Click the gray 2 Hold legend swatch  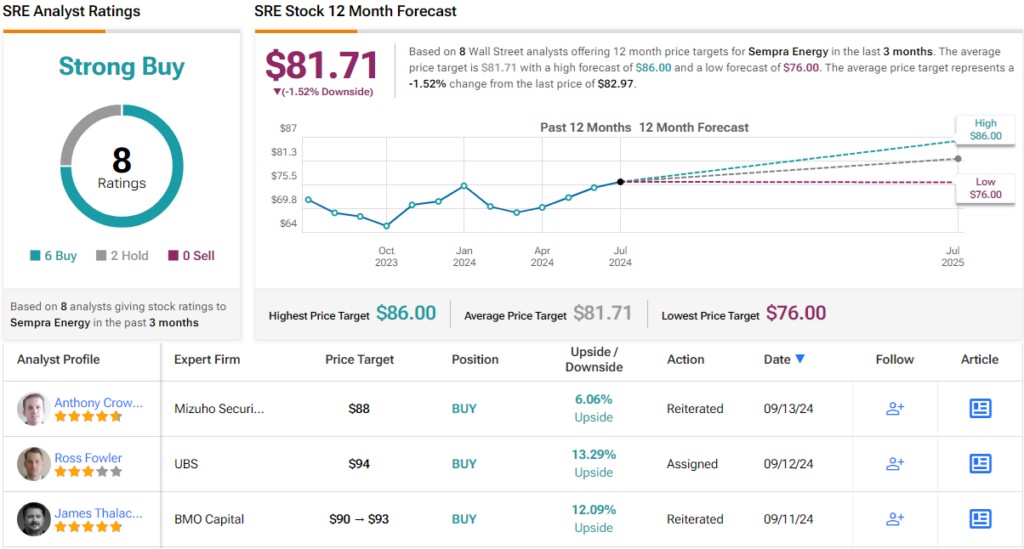tap(101, 256)
